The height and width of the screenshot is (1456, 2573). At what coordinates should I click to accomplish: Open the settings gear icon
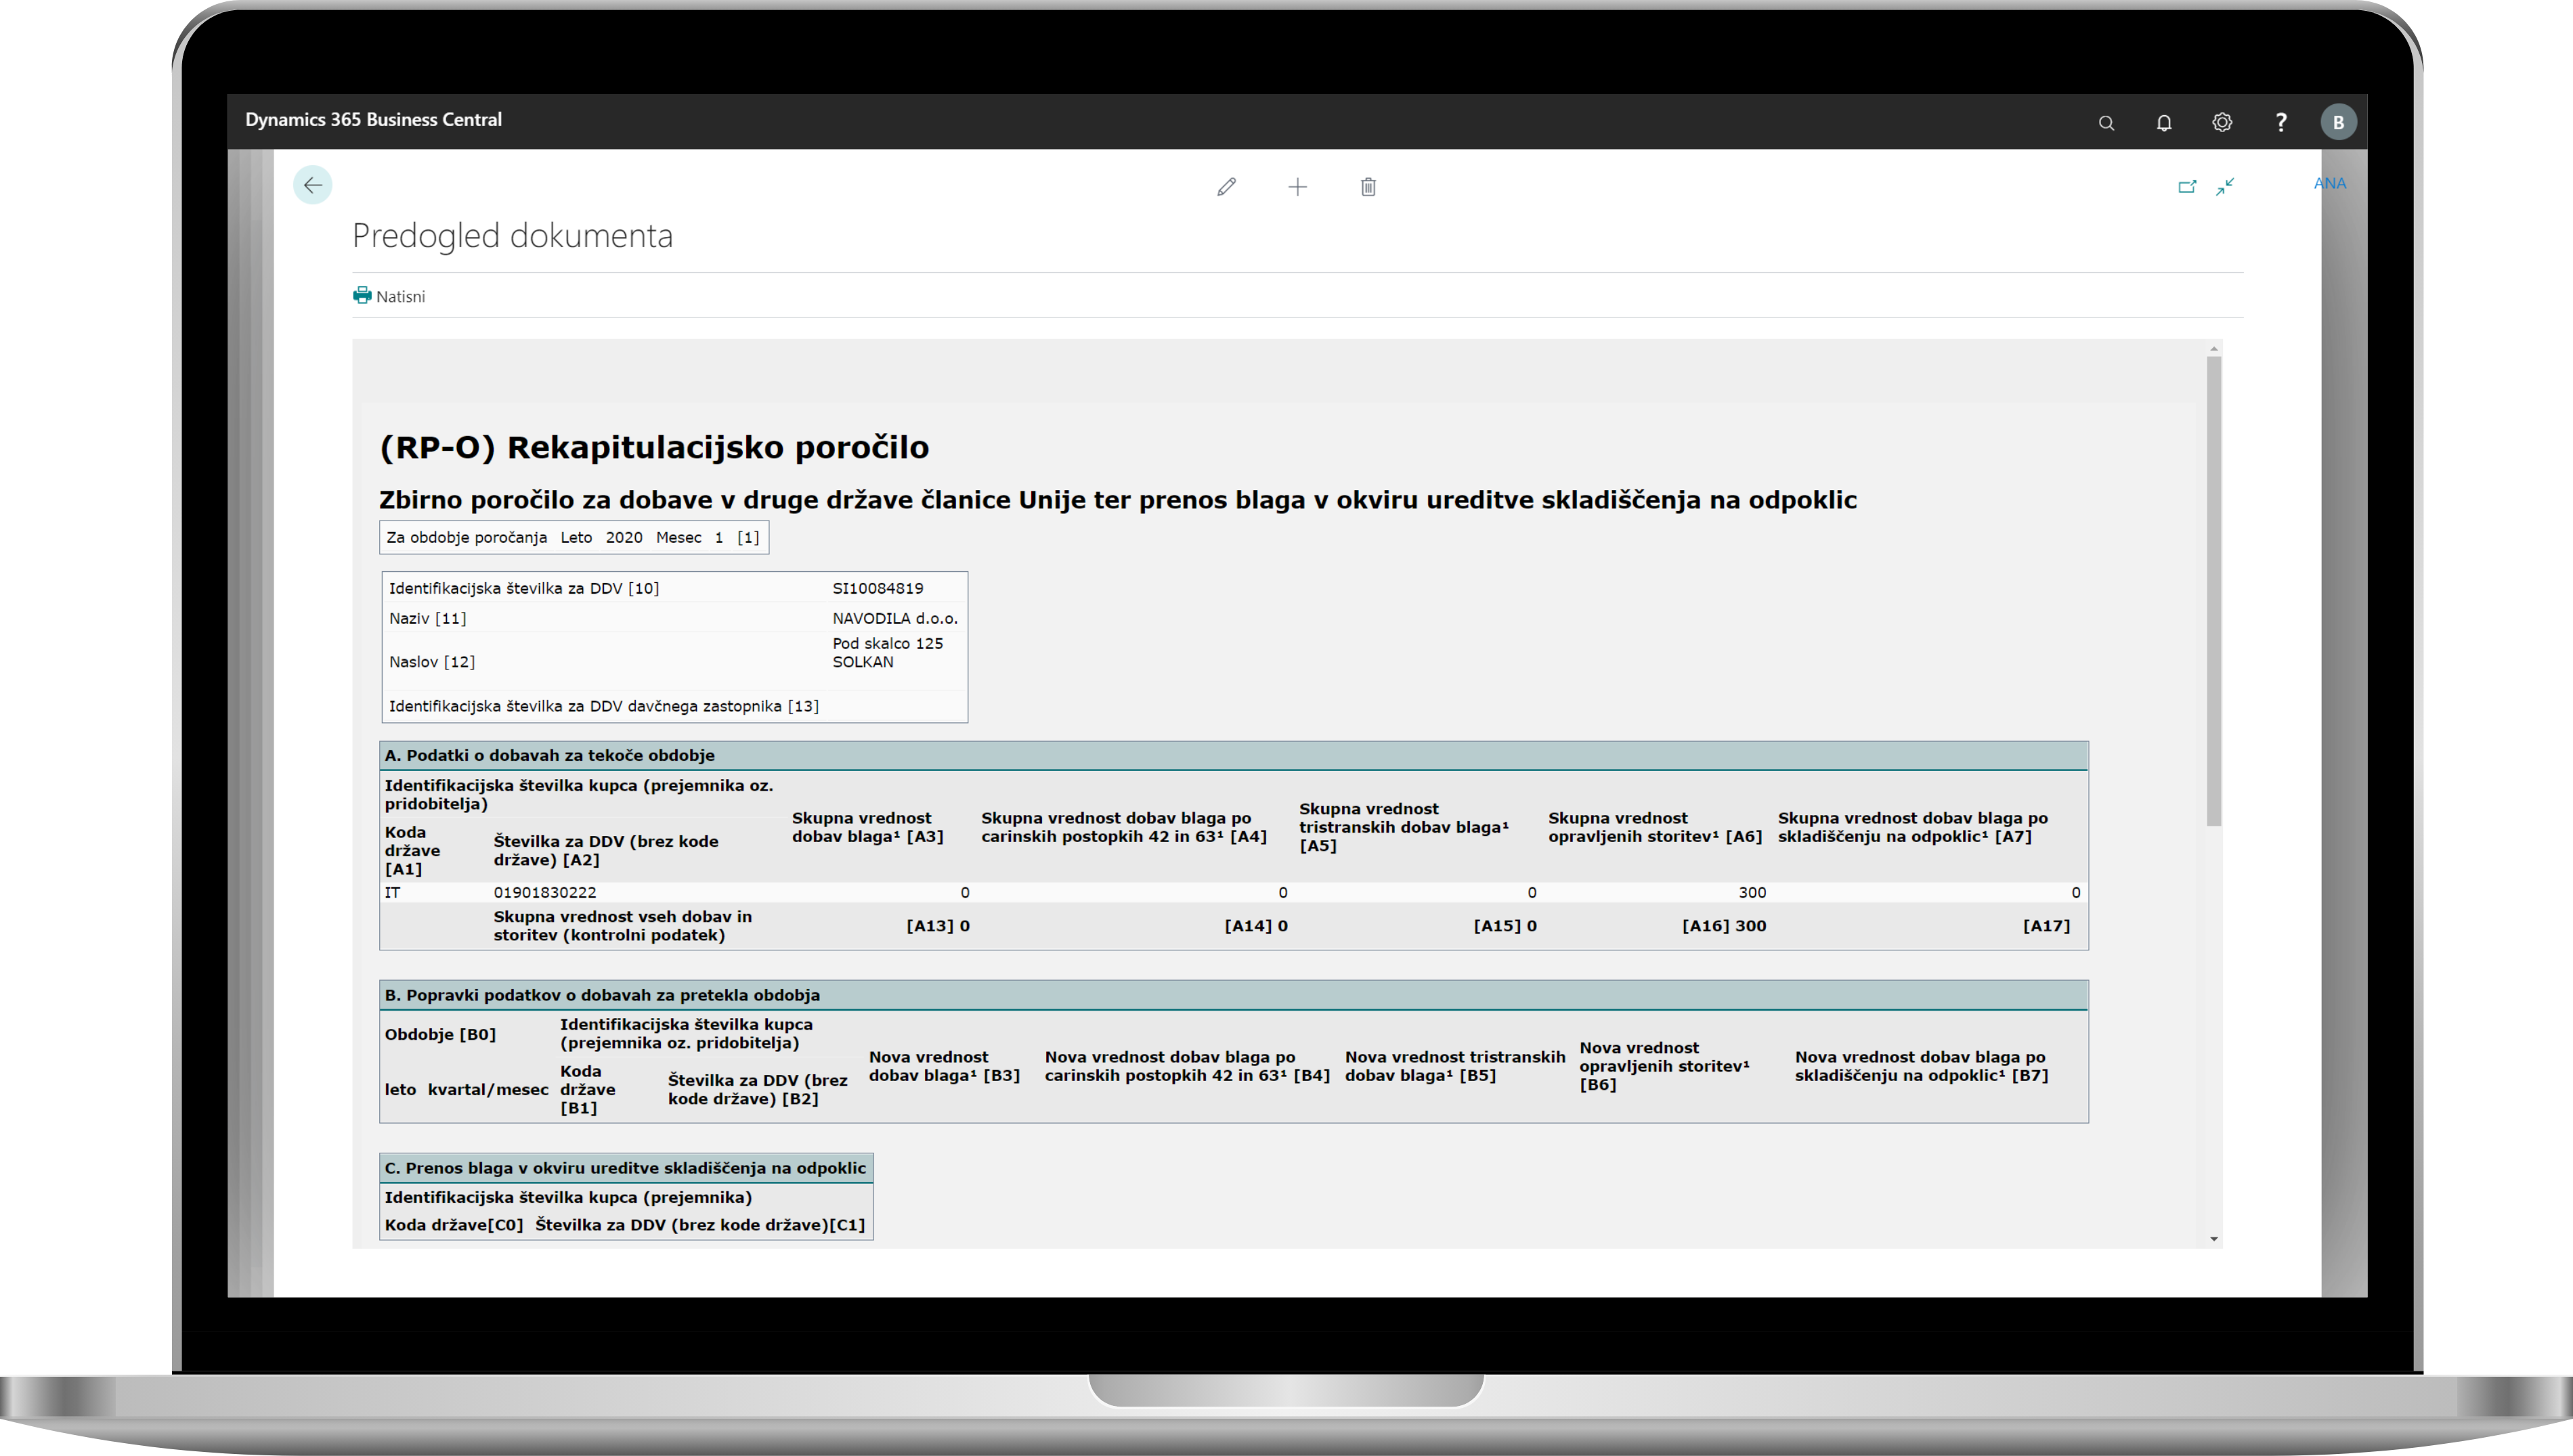pyautogui.click(x=2222, y=122)
